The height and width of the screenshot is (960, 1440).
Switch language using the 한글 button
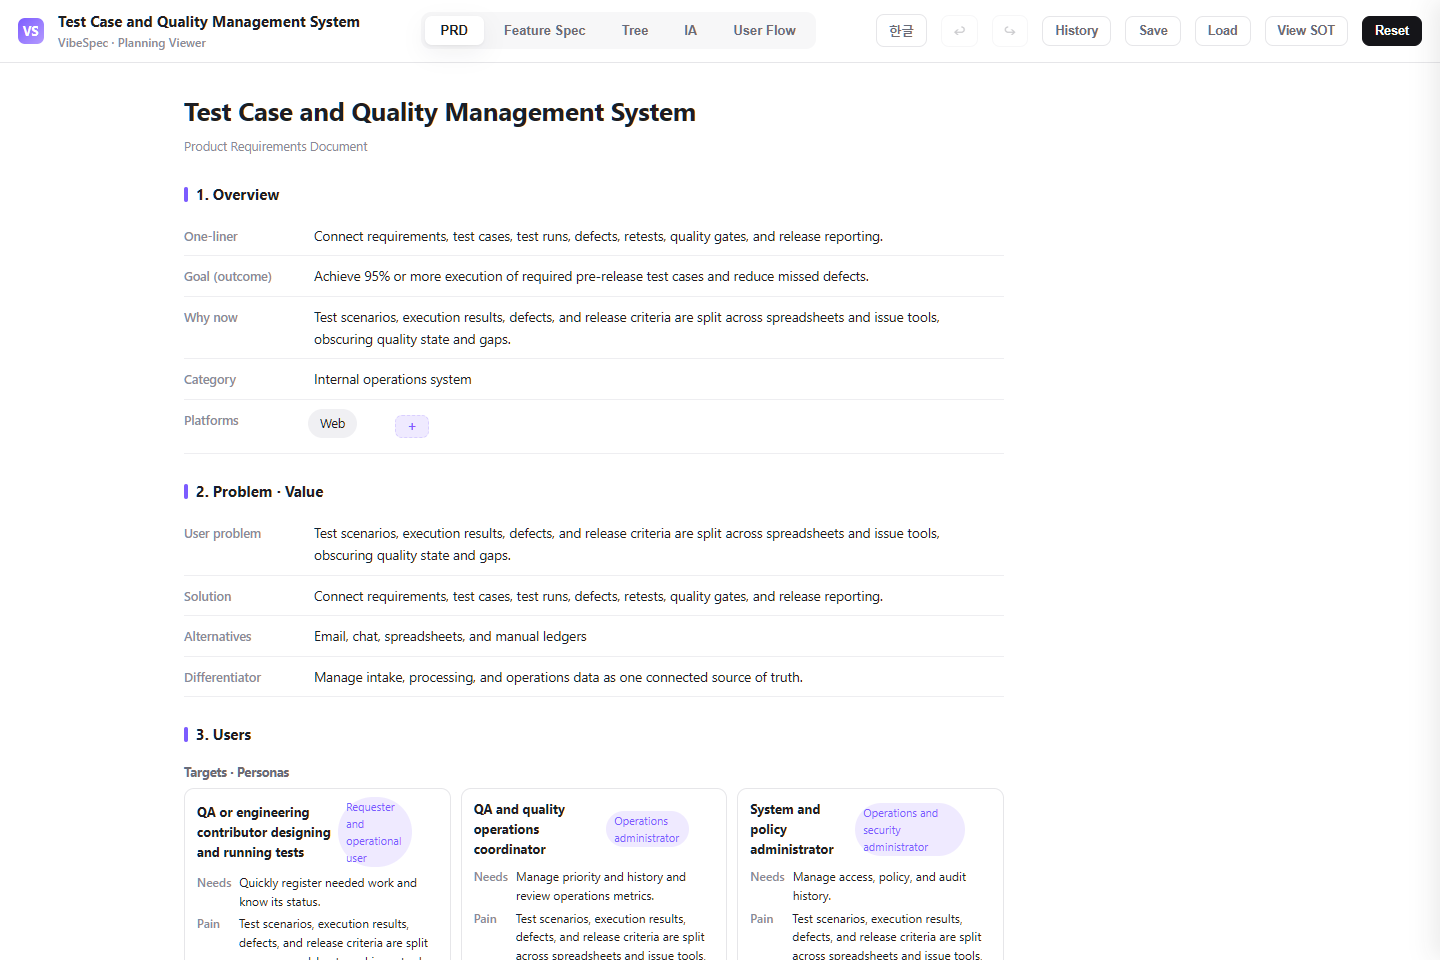coord(901,31)
